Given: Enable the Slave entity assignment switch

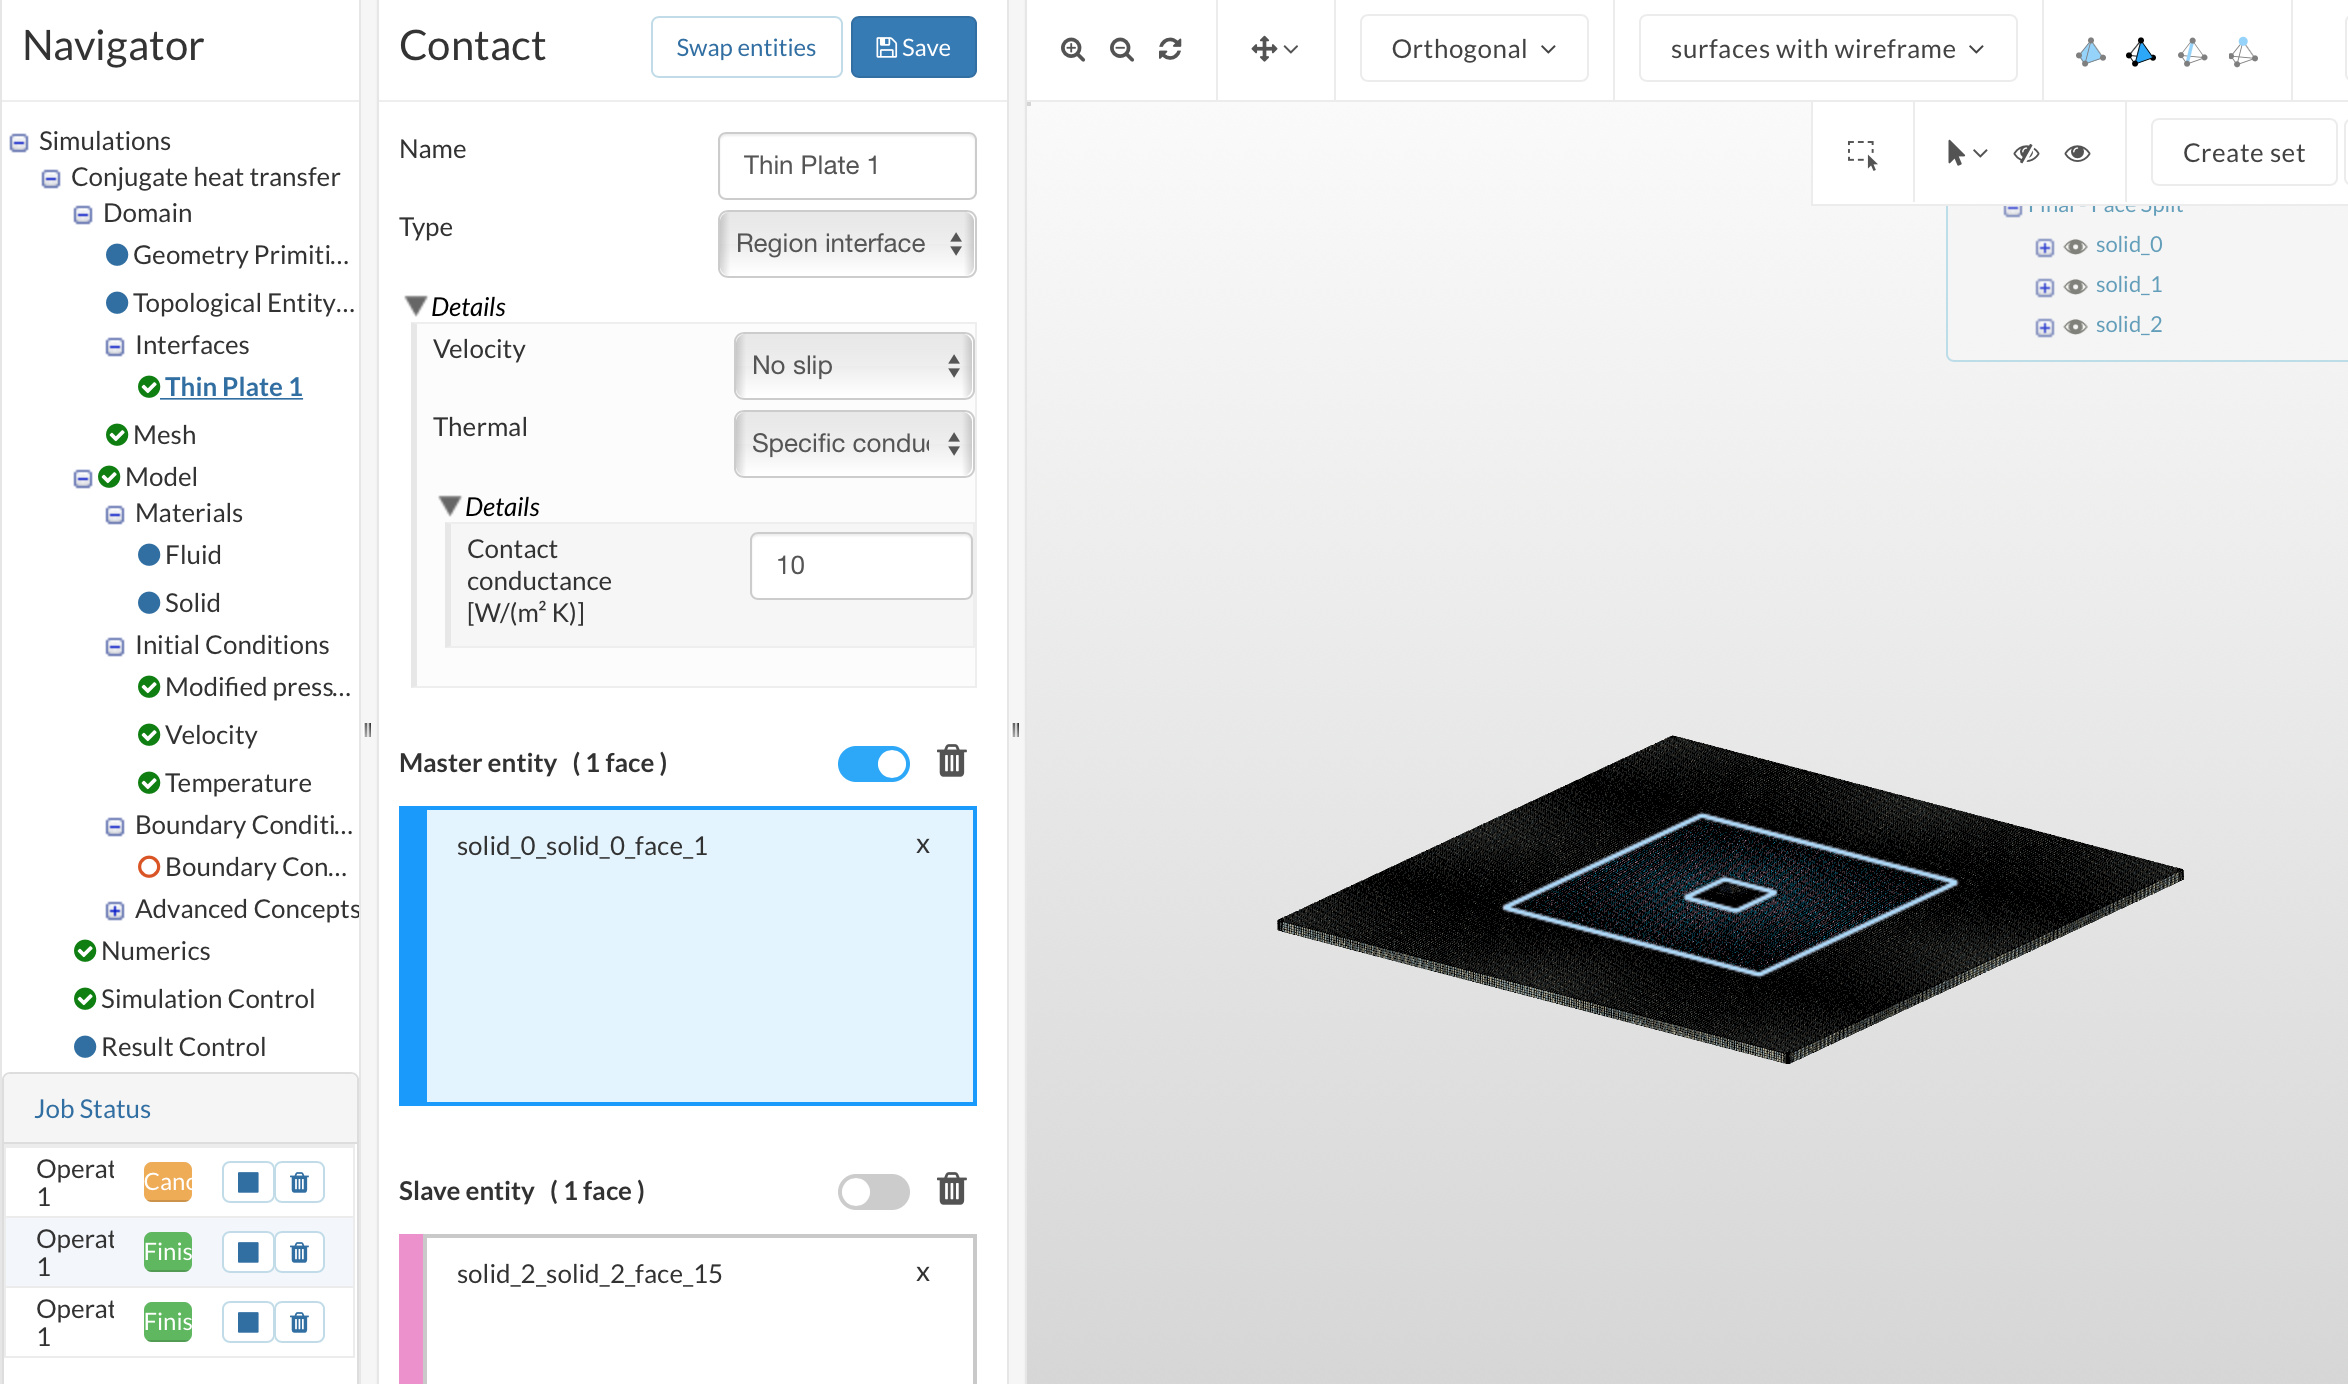Looking at the screenshot, I should click(873, 1191).
